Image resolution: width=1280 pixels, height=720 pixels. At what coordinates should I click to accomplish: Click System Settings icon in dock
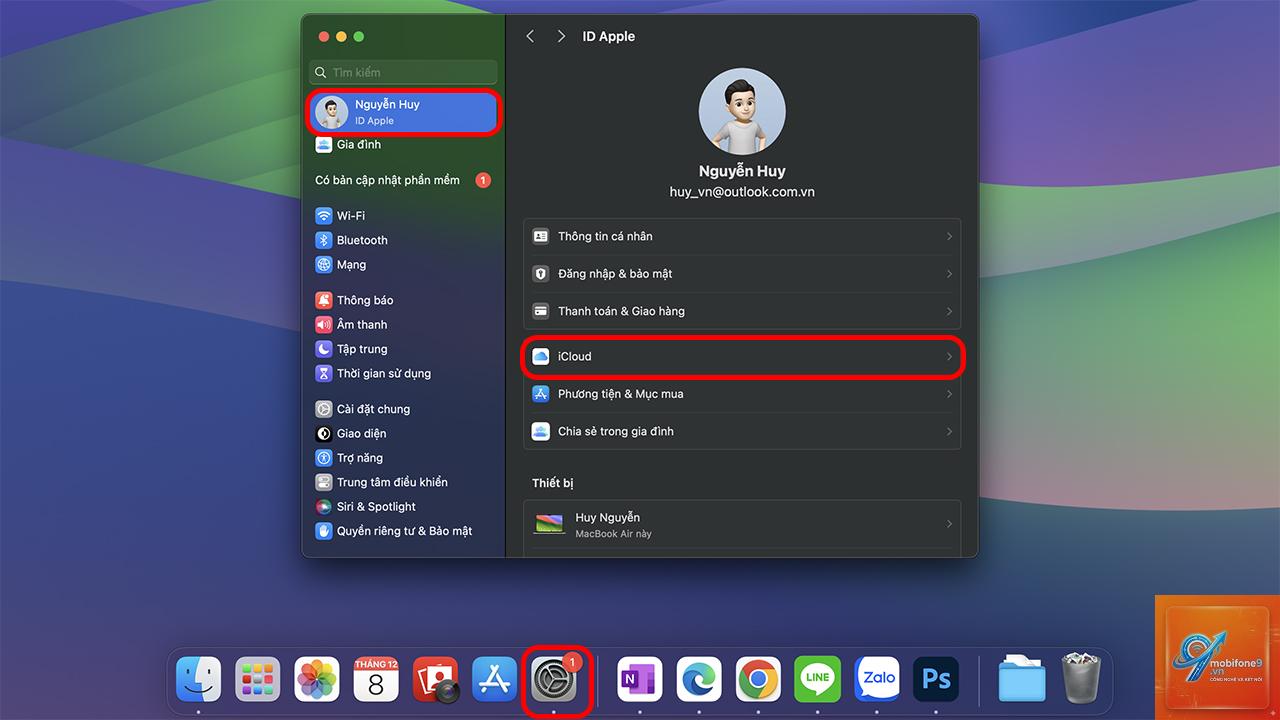coord(553,680)
